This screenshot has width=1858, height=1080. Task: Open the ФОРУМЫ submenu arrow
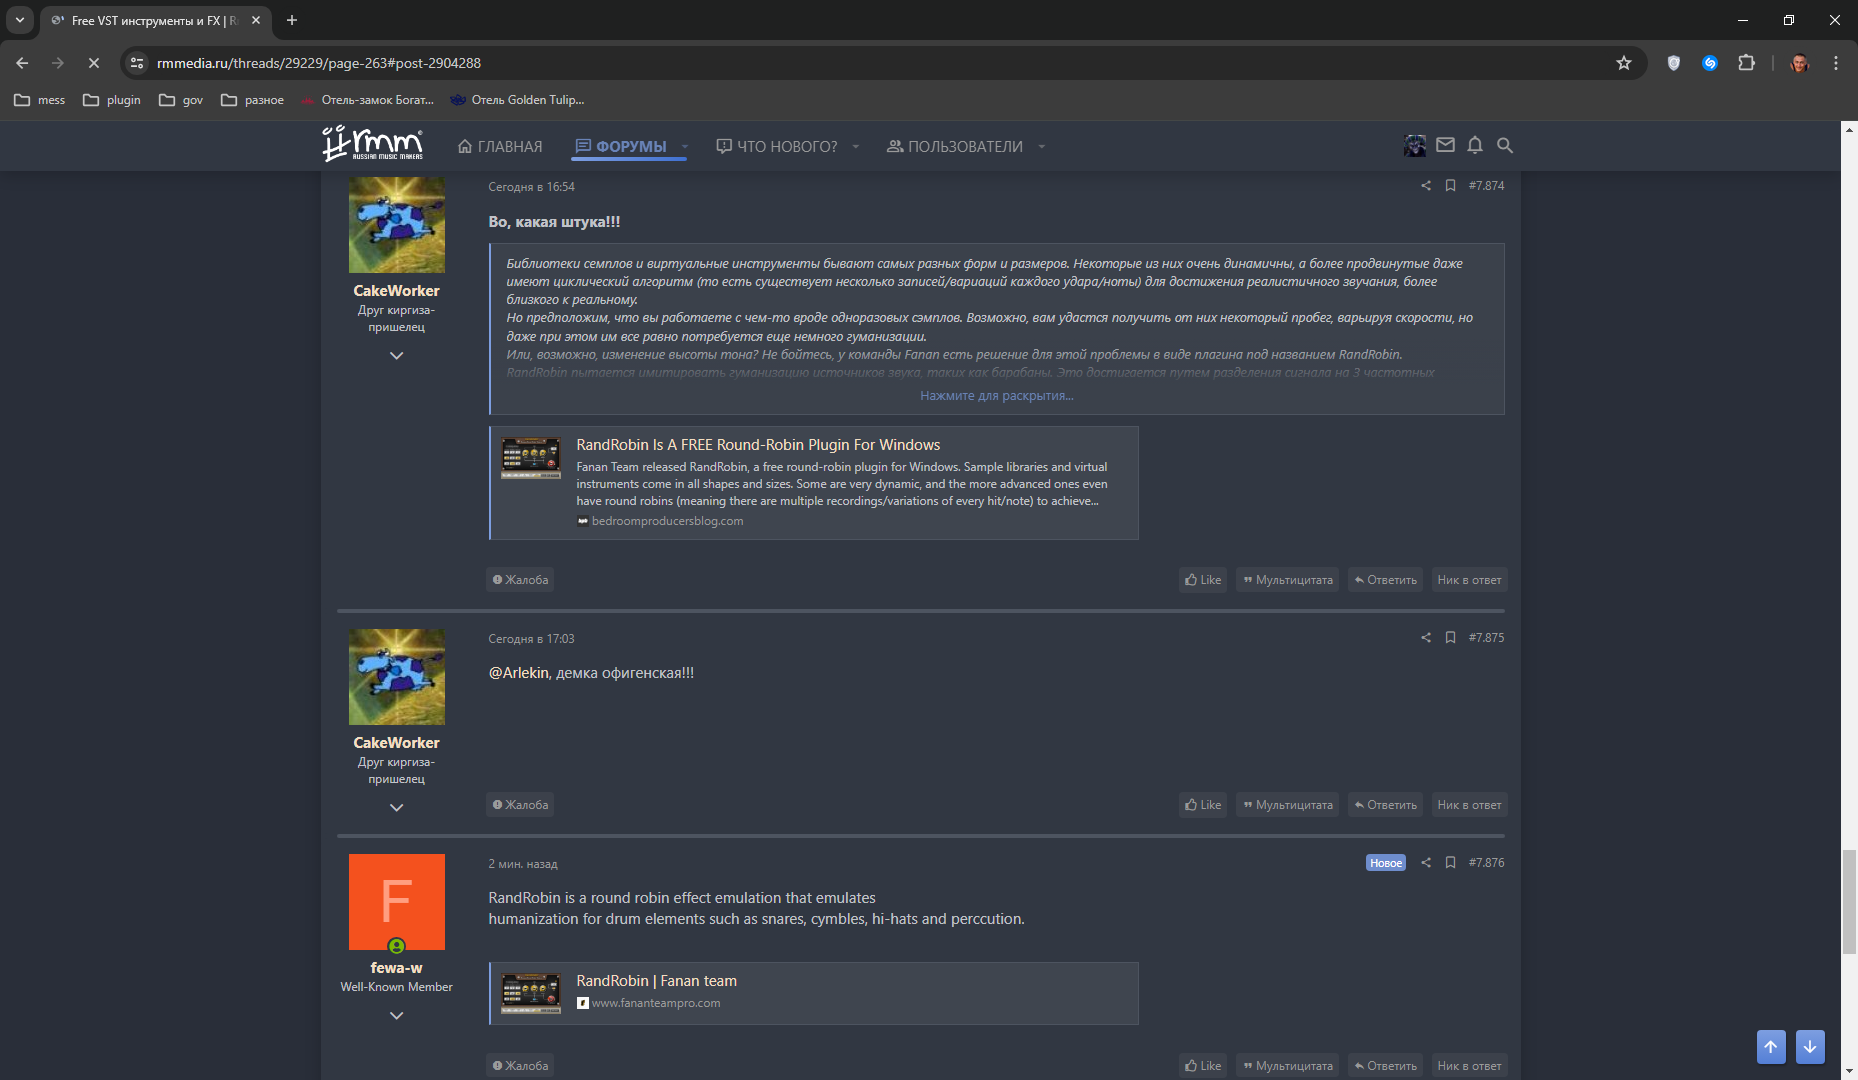tap(685, 147)
